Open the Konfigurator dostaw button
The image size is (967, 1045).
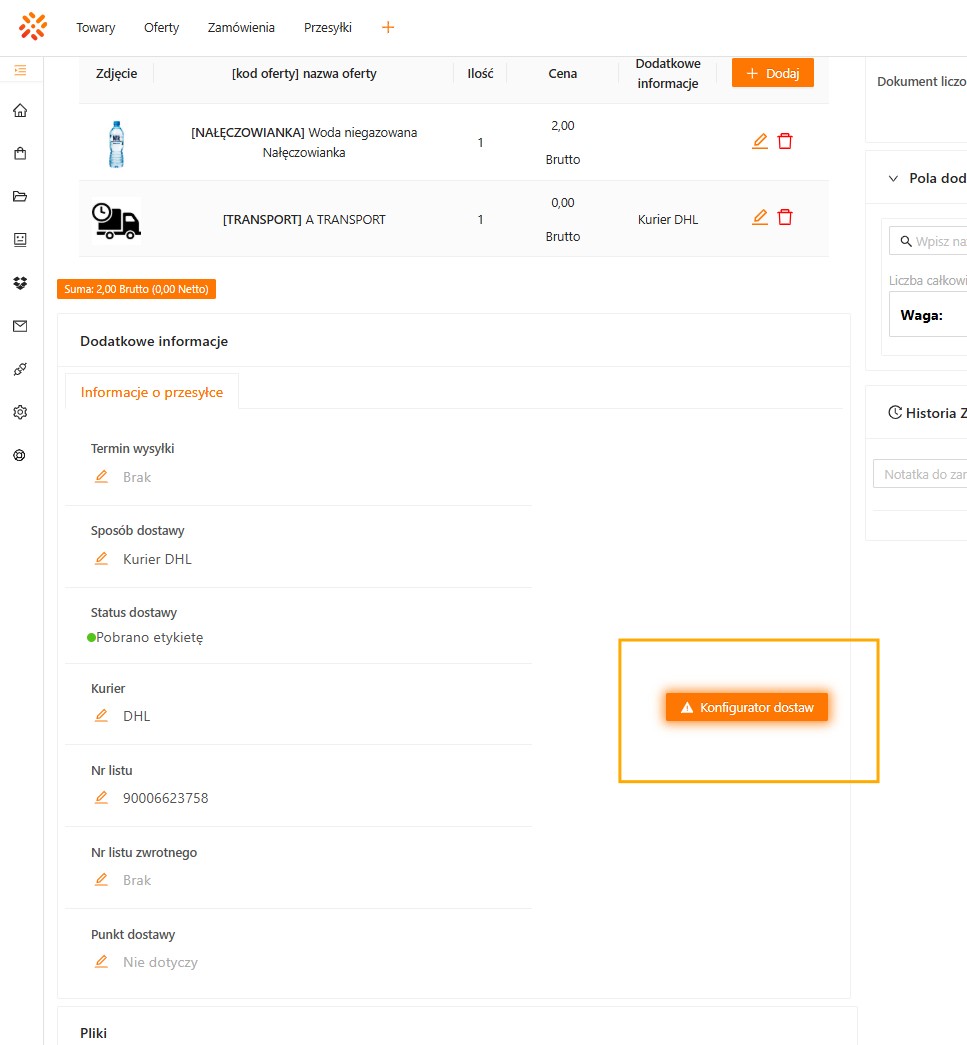[x=748, y=707]
